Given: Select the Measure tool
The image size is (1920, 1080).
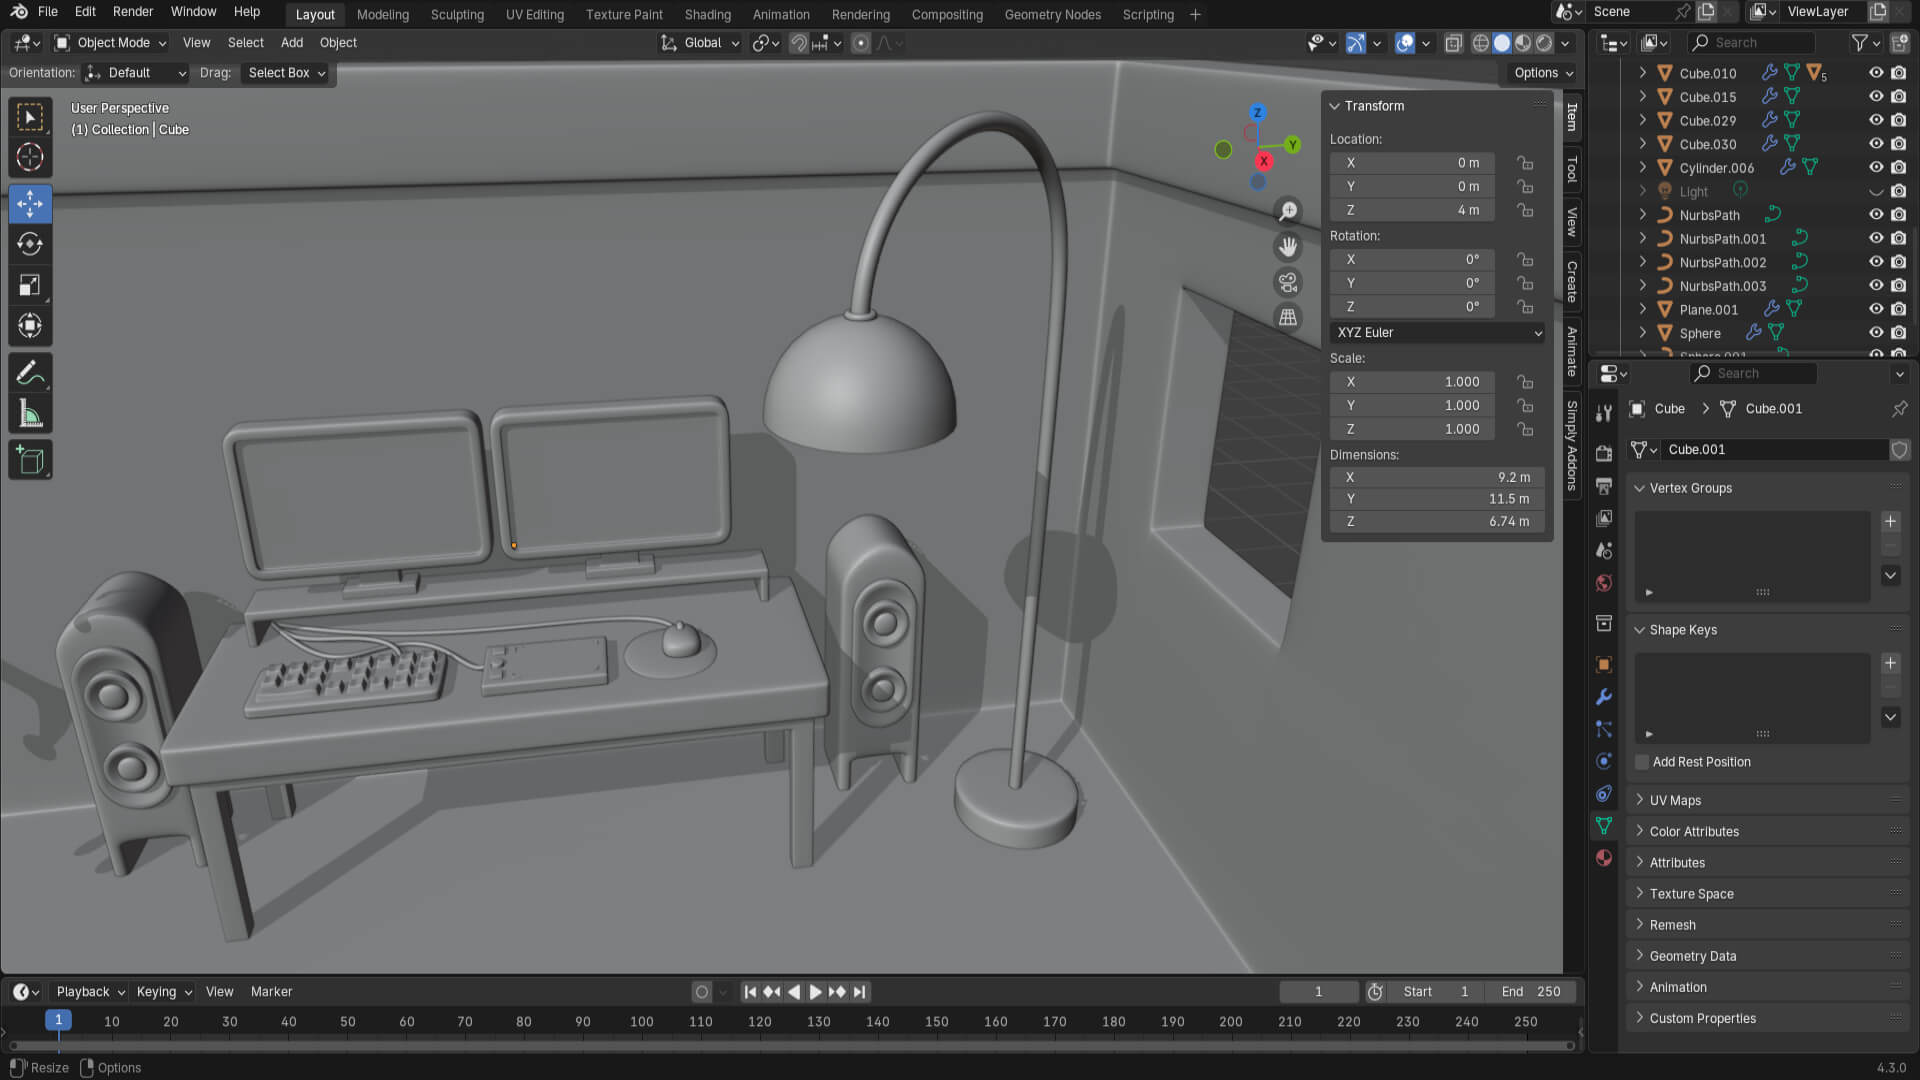Looking at the screenshot, I should coord(30,414).
